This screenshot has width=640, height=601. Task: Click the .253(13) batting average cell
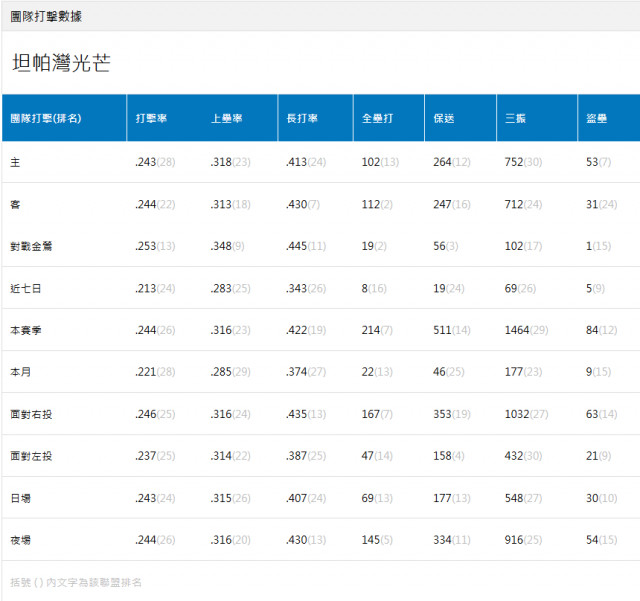click(x=155, y=246)
